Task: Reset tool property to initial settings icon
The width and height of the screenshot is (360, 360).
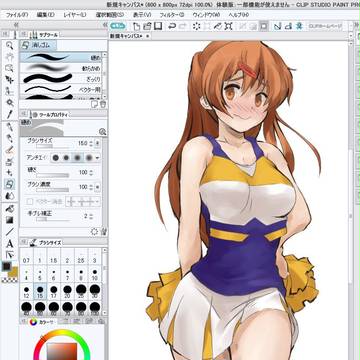Action: (x=94, y=231)
